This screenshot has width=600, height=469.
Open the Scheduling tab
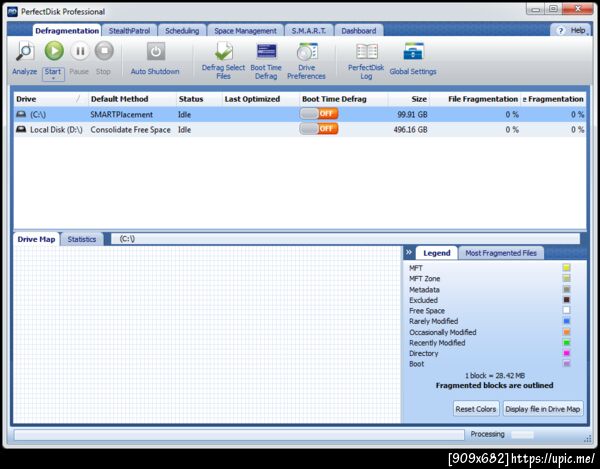[x=182, y=31]
